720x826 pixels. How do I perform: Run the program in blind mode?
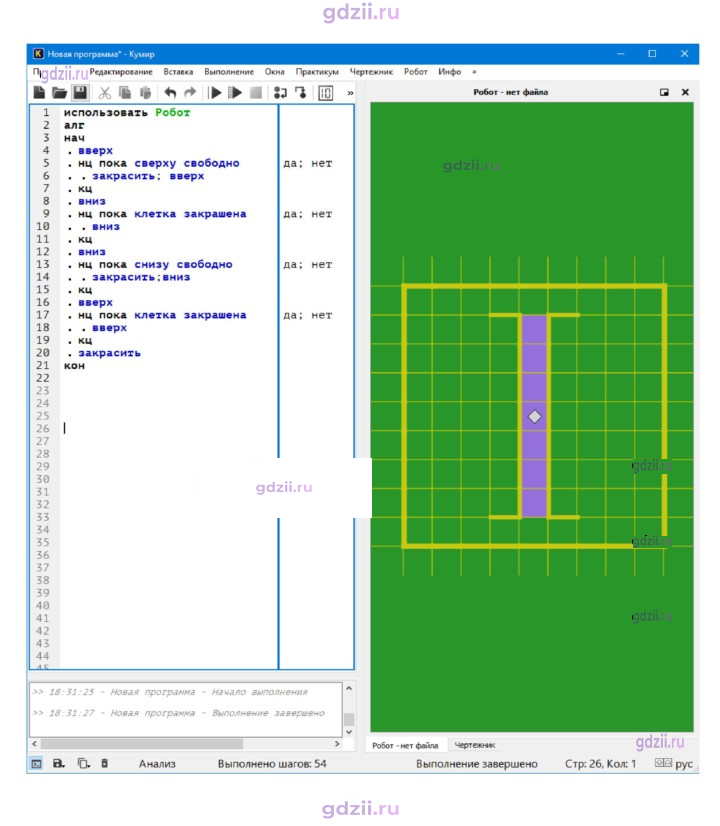(x=235, y=93)
